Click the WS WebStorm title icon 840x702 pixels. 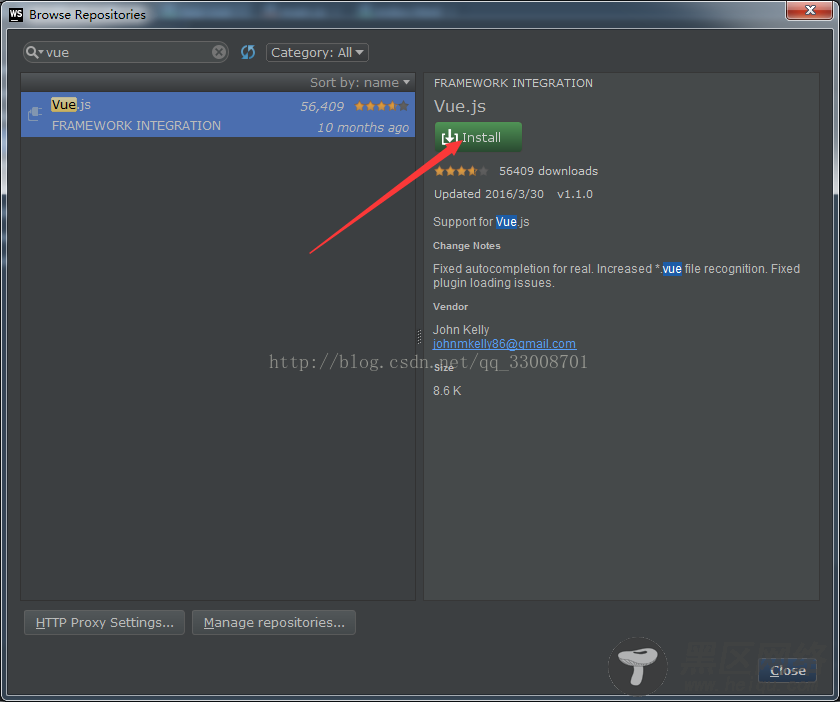(x=16, y=14)
